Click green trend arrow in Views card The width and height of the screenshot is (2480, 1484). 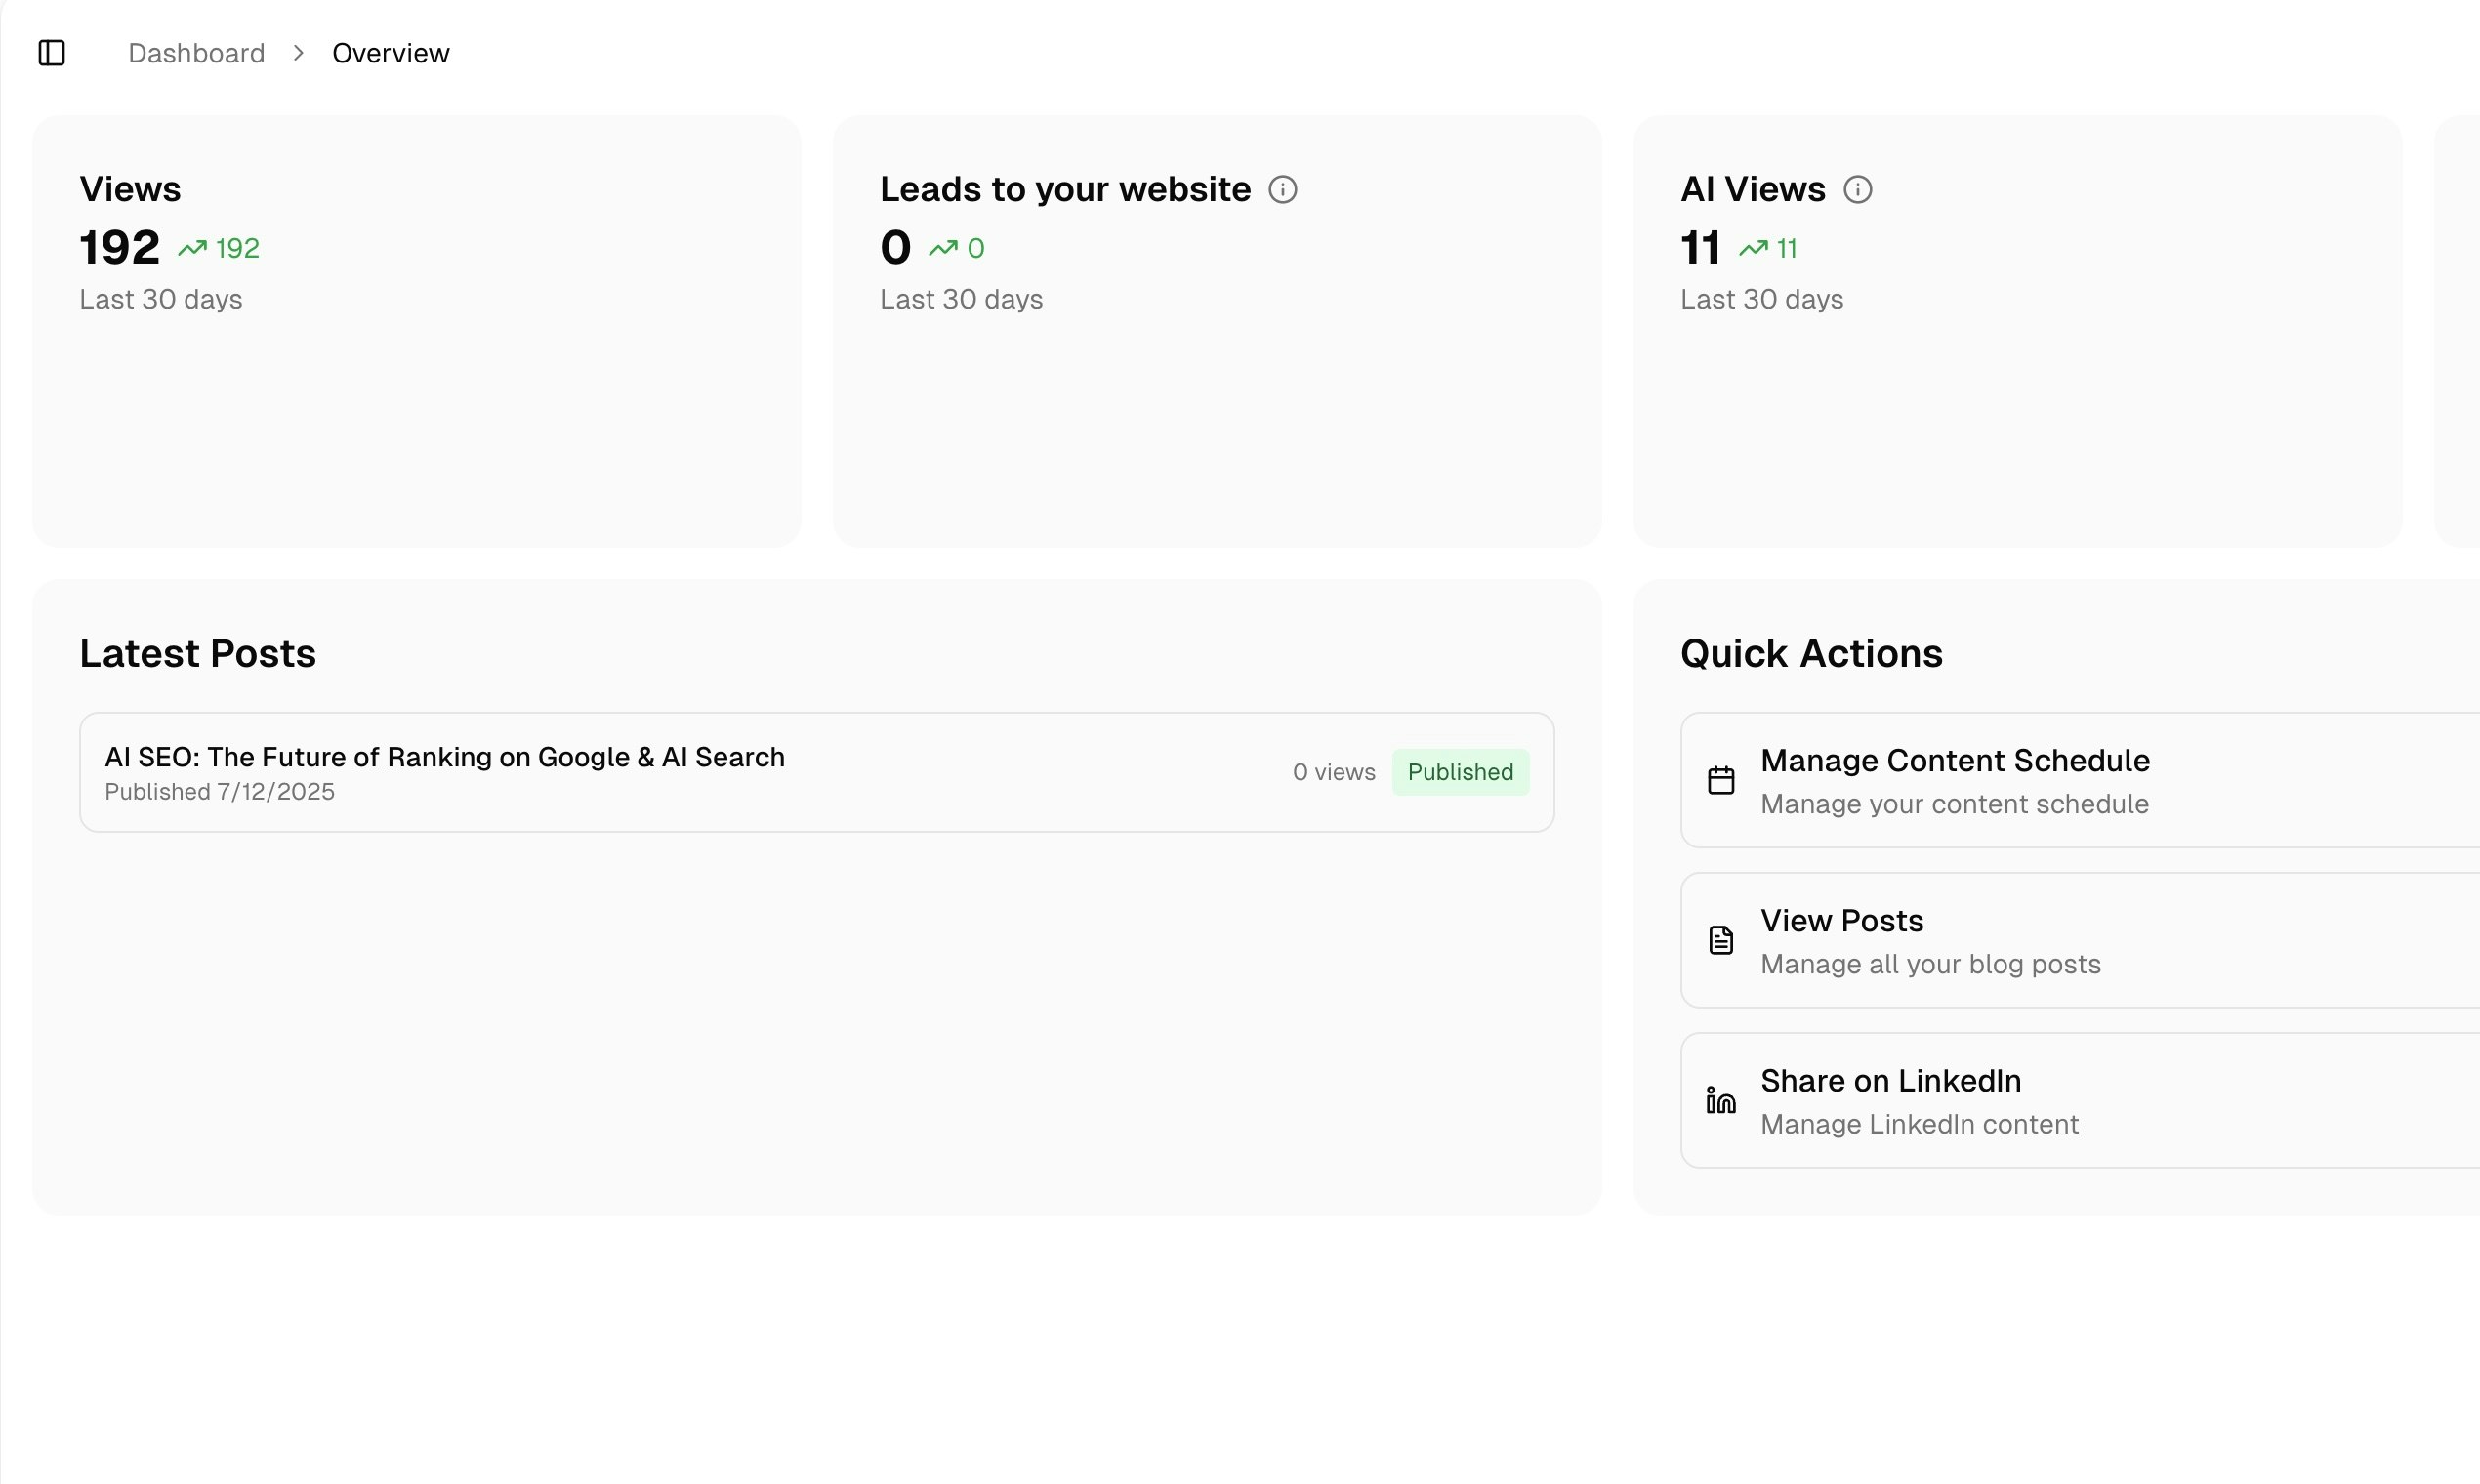click(x=192, y=248)
